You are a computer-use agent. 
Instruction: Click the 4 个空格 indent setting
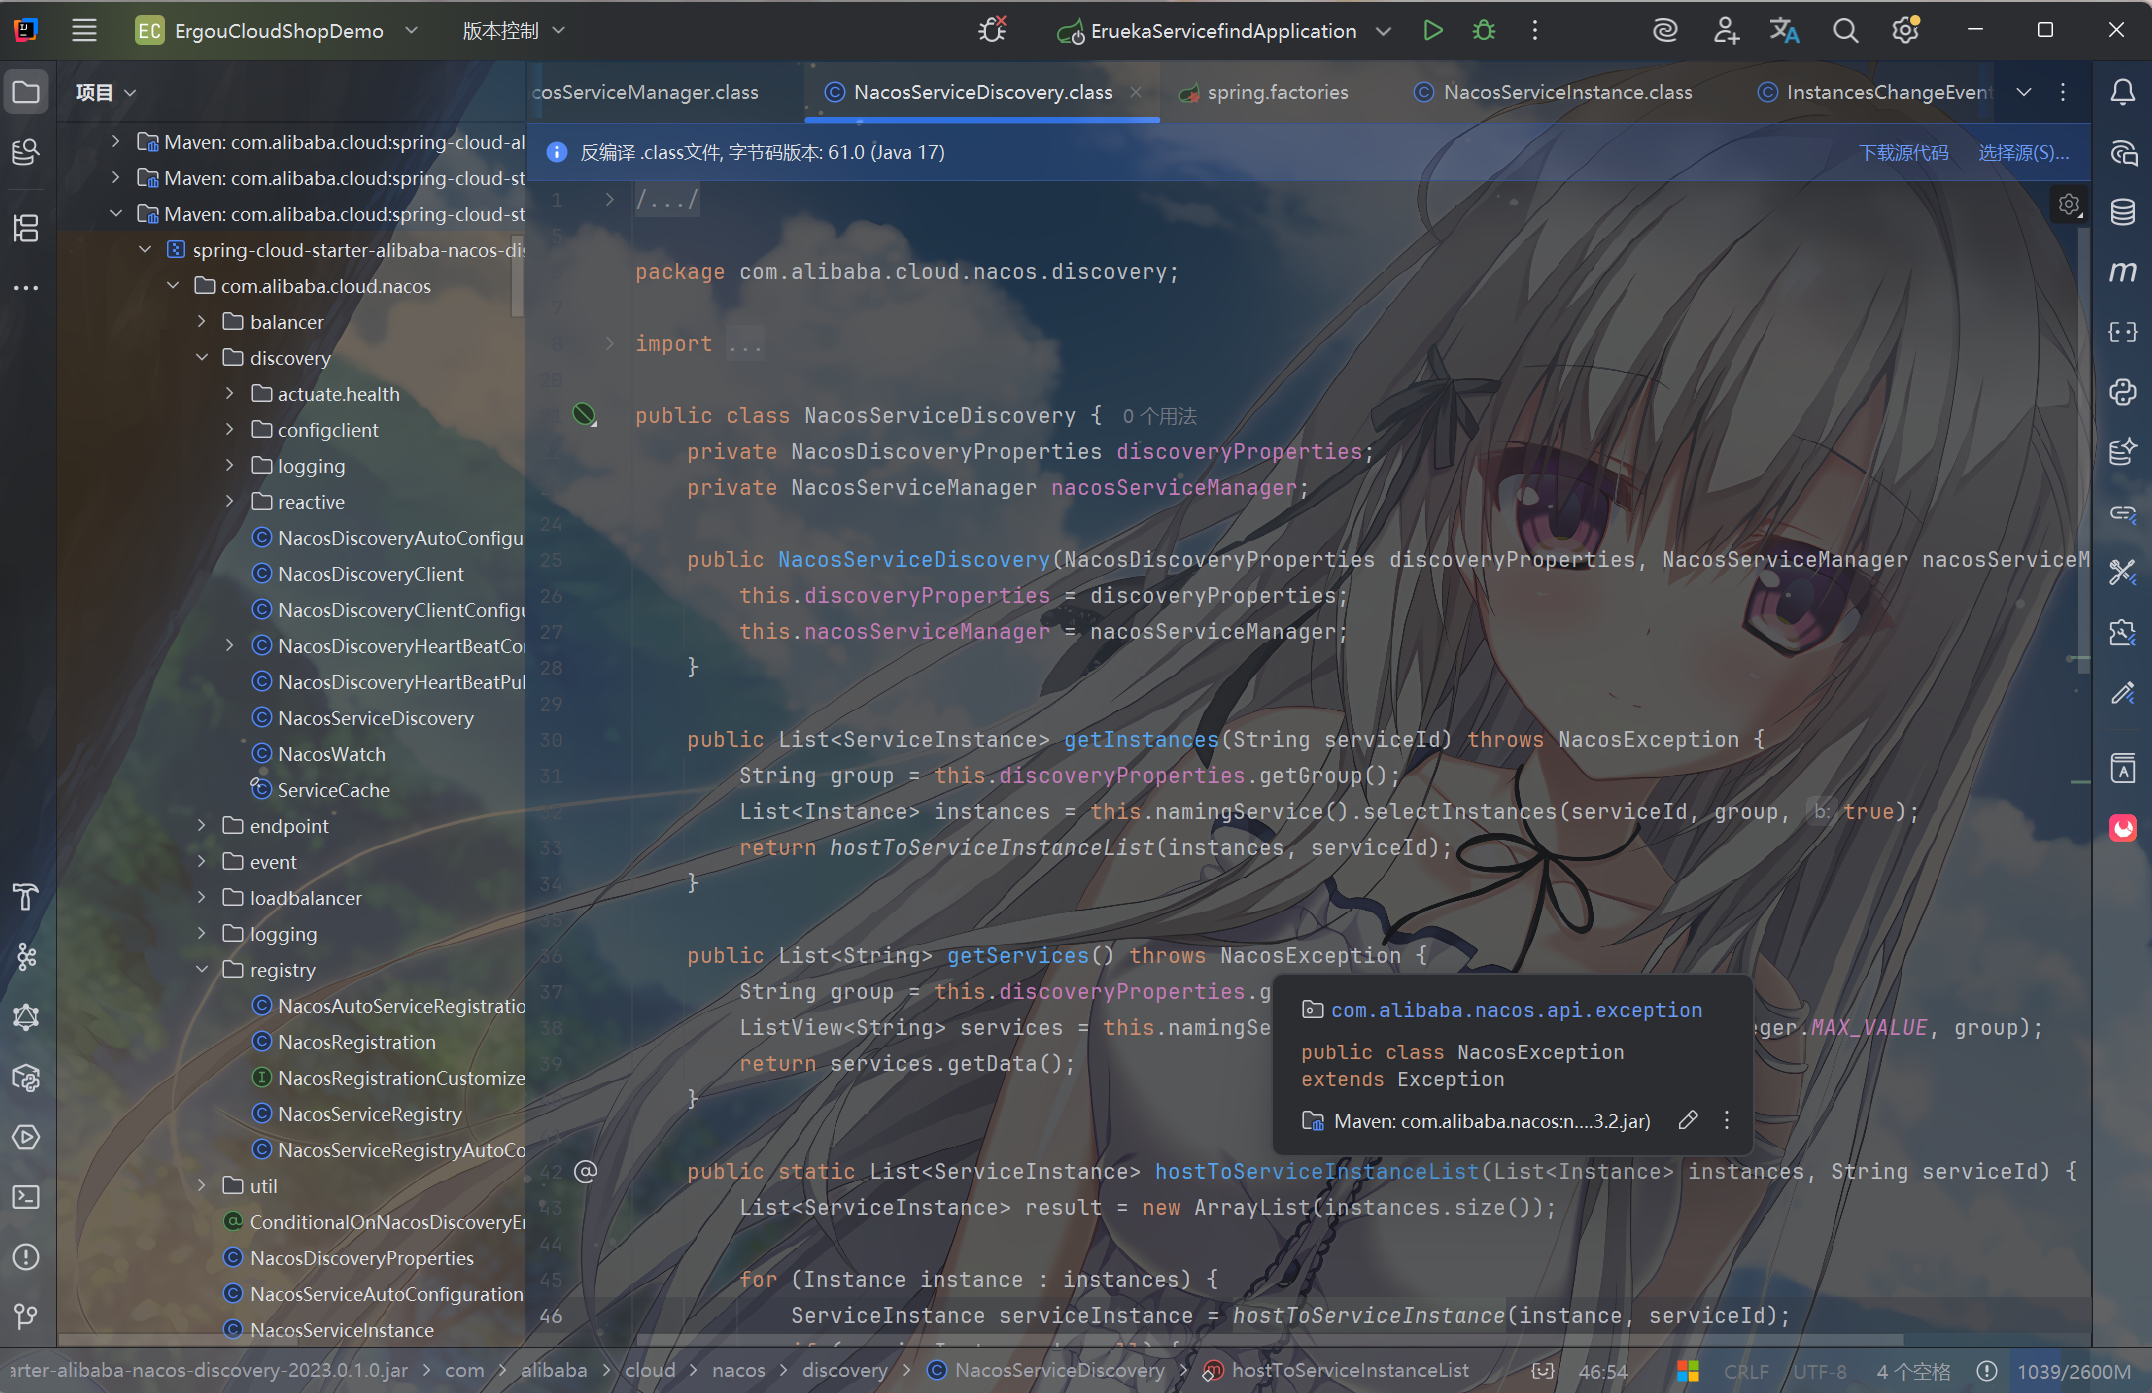[x=1913, y=1371]
